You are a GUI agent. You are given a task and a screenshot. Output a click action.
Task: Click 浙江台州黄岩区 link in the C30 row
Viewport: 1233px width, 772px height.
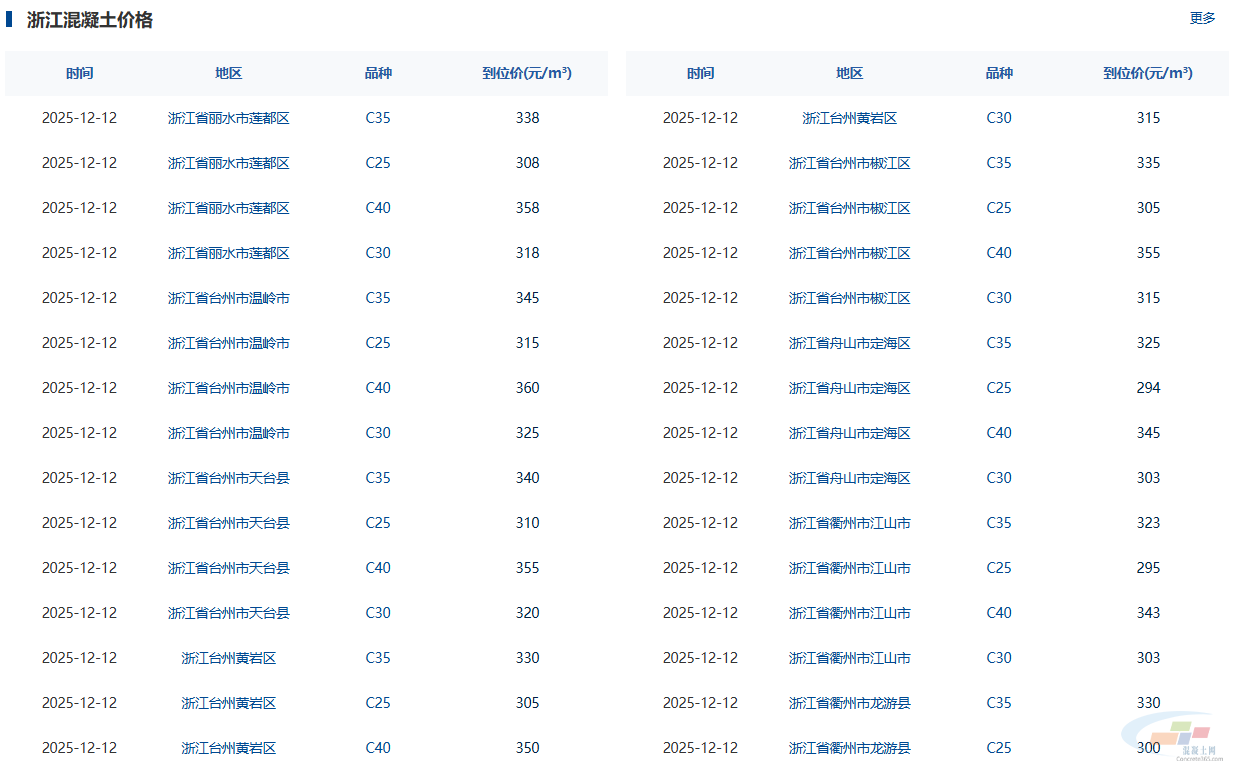click(x=849, y=118)
